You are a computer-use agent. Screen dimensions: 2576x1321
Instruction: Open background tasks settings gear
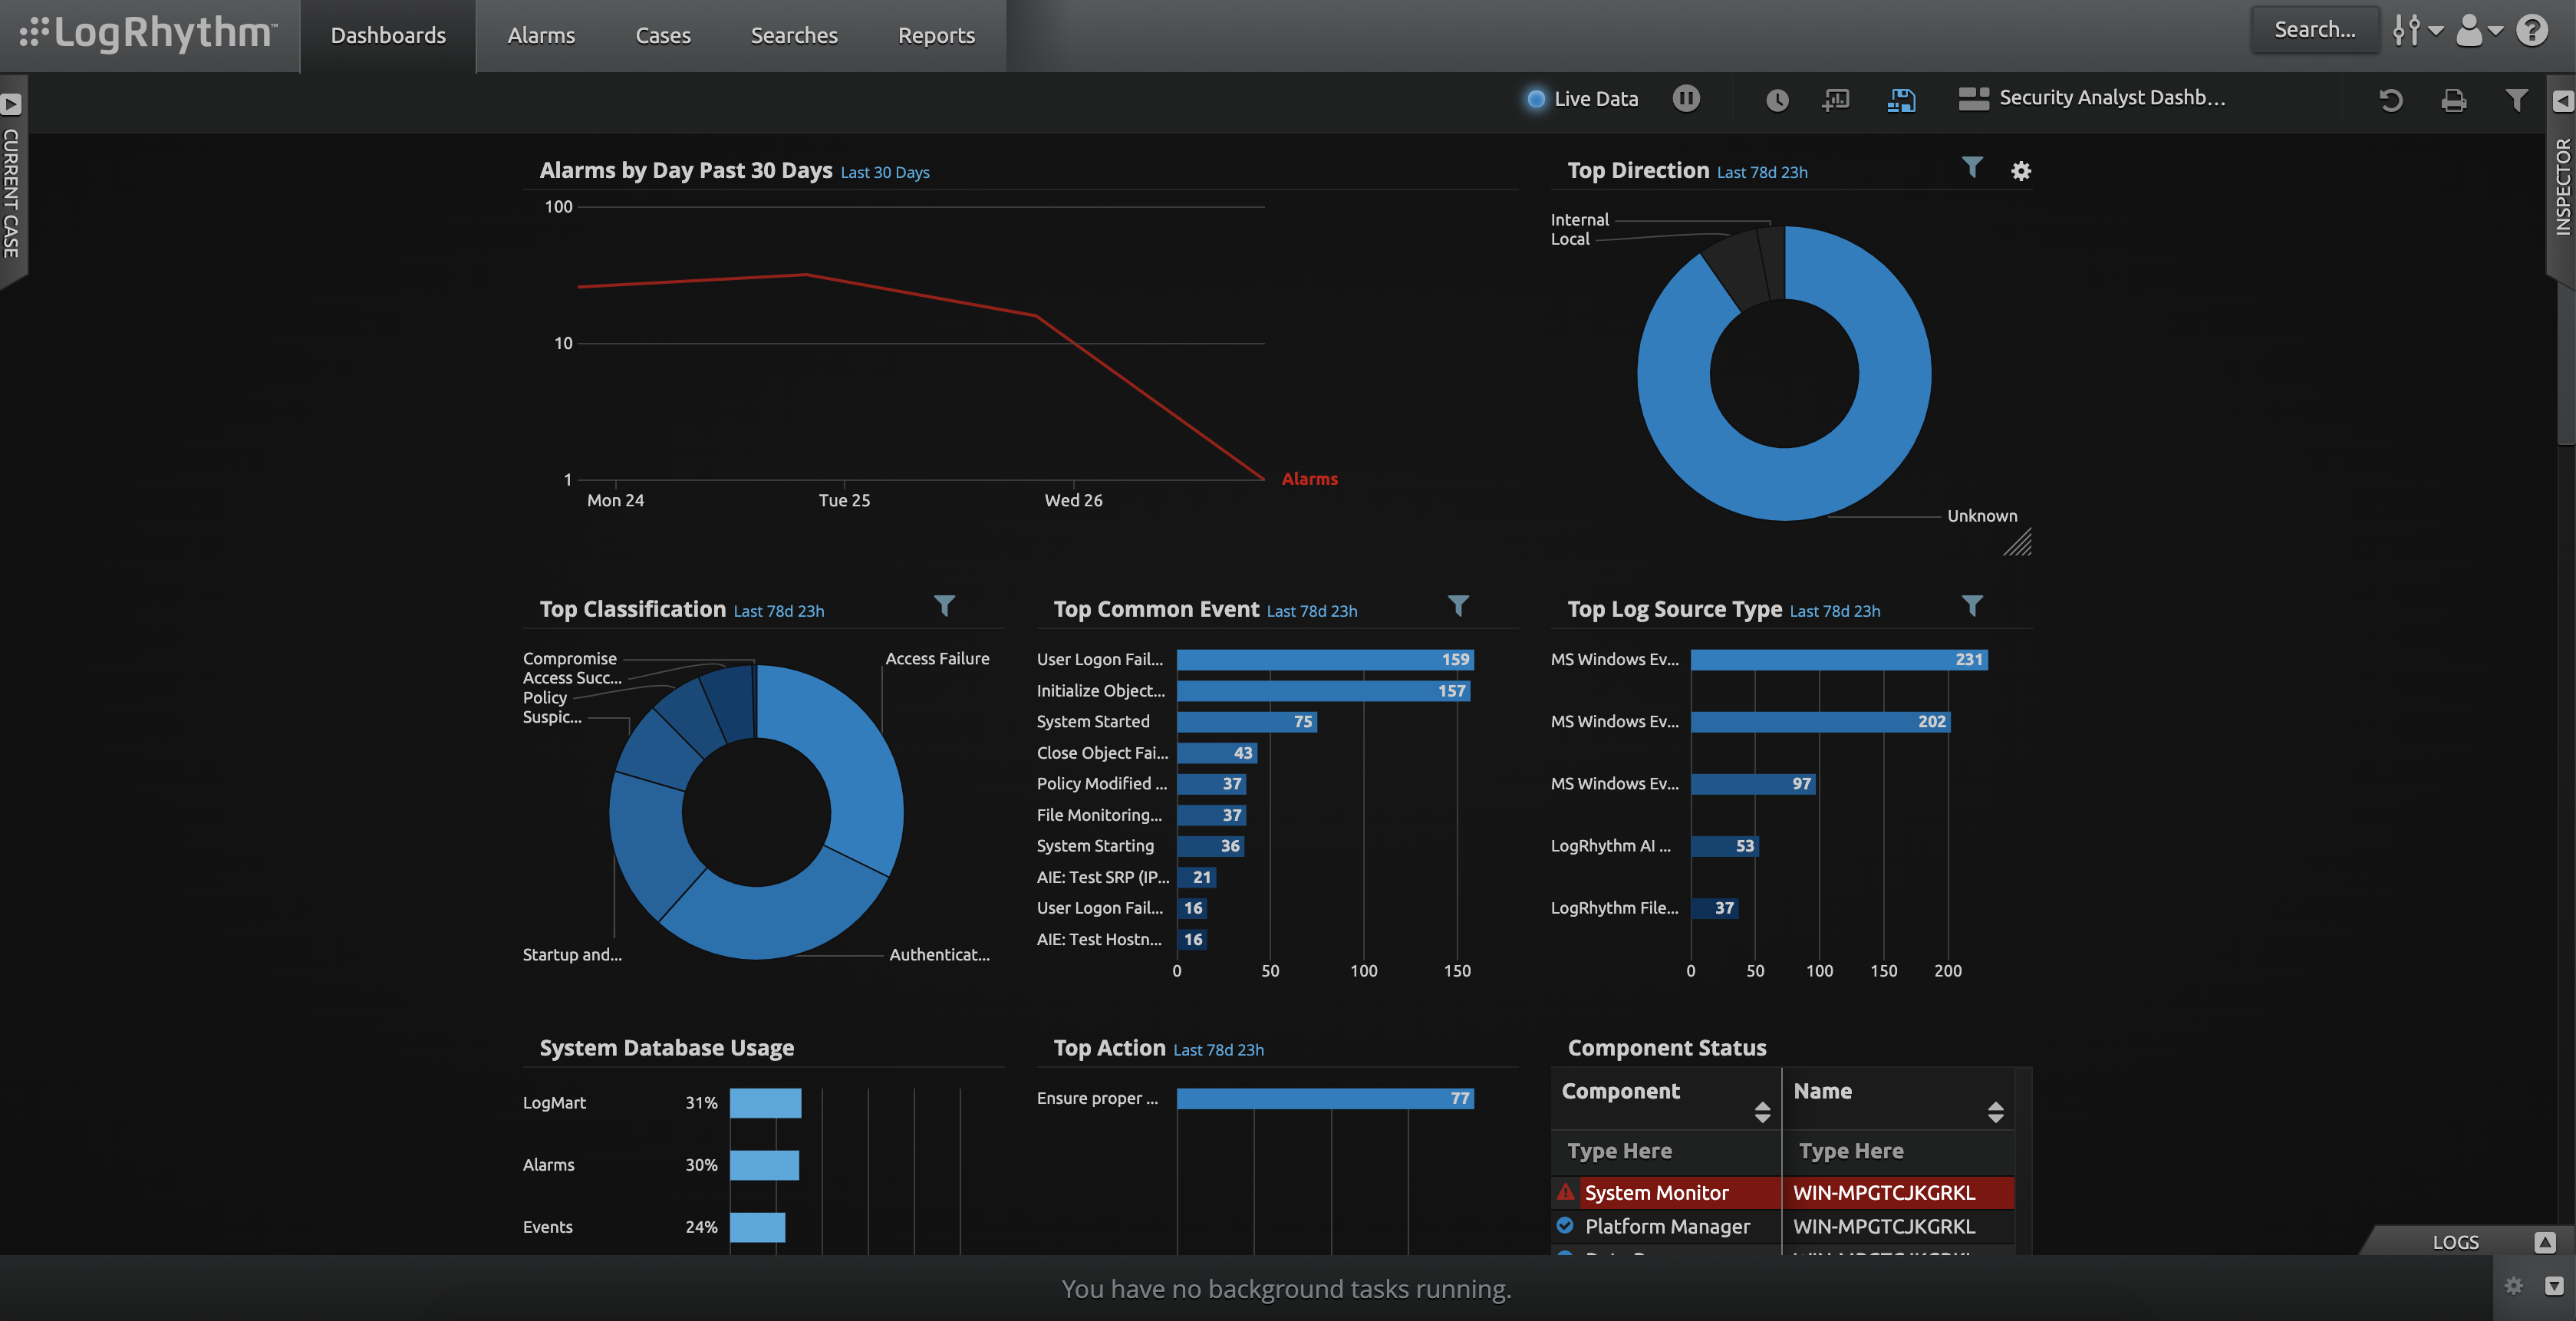tap(2514, 1286)
